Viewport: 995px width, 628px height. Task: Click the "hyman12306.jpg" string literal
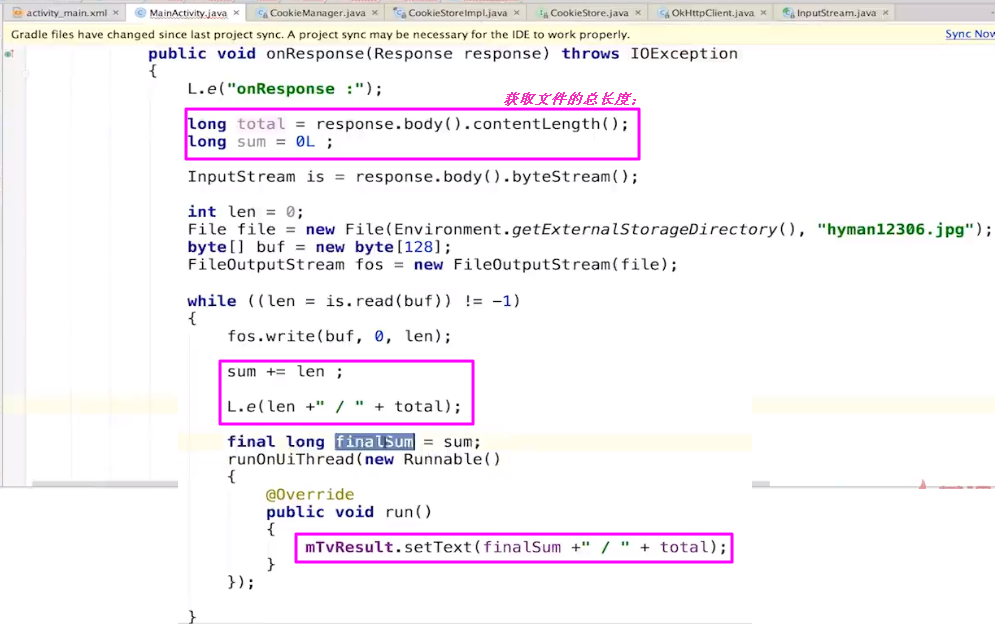[895, 229]
